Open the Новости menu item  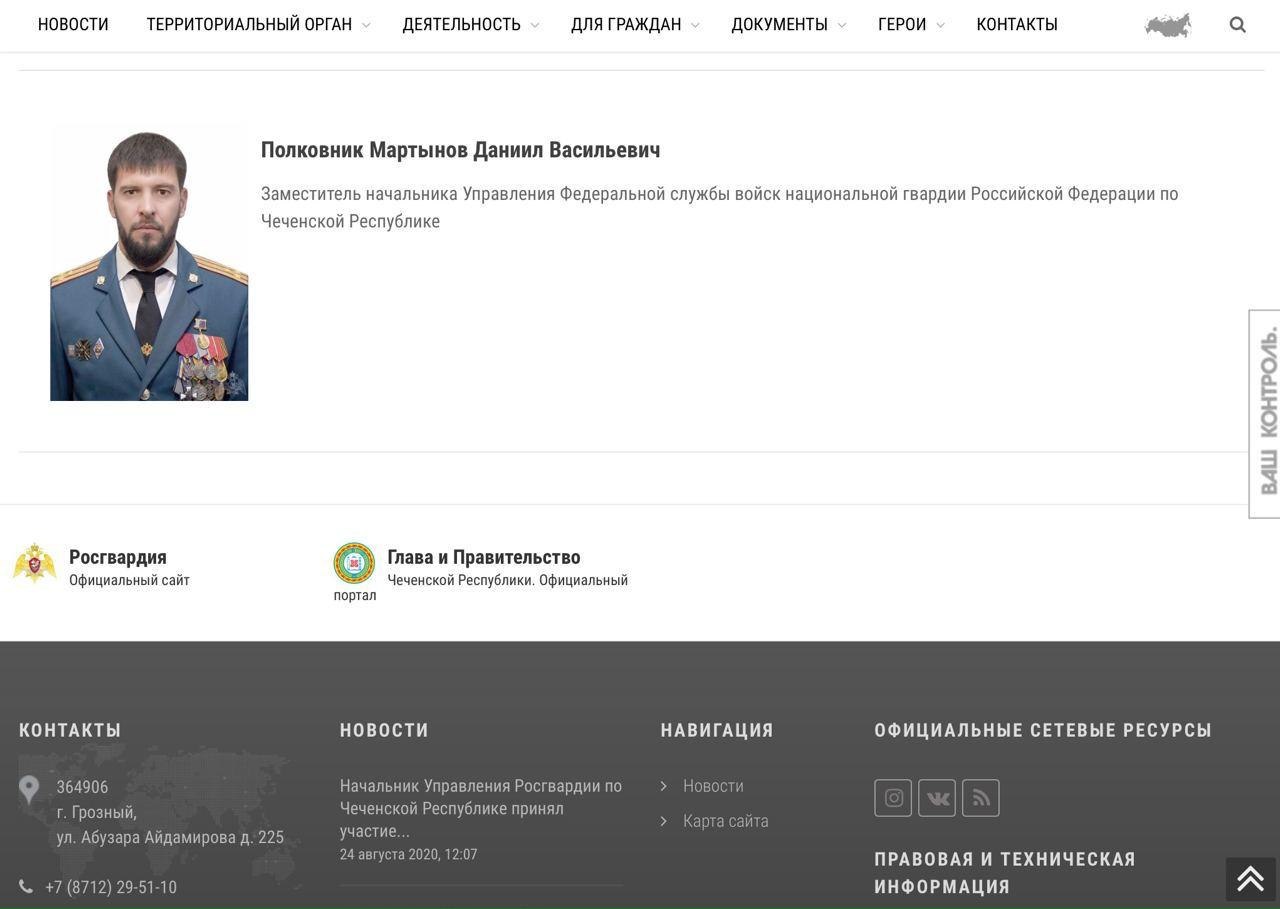point(73,24)
